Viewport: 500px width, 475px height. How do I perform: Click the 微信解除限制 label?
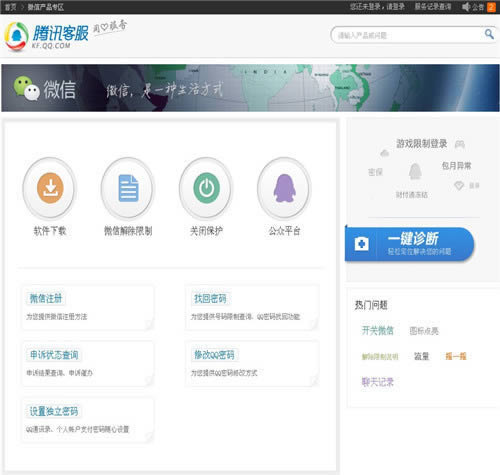coord(128,231)
